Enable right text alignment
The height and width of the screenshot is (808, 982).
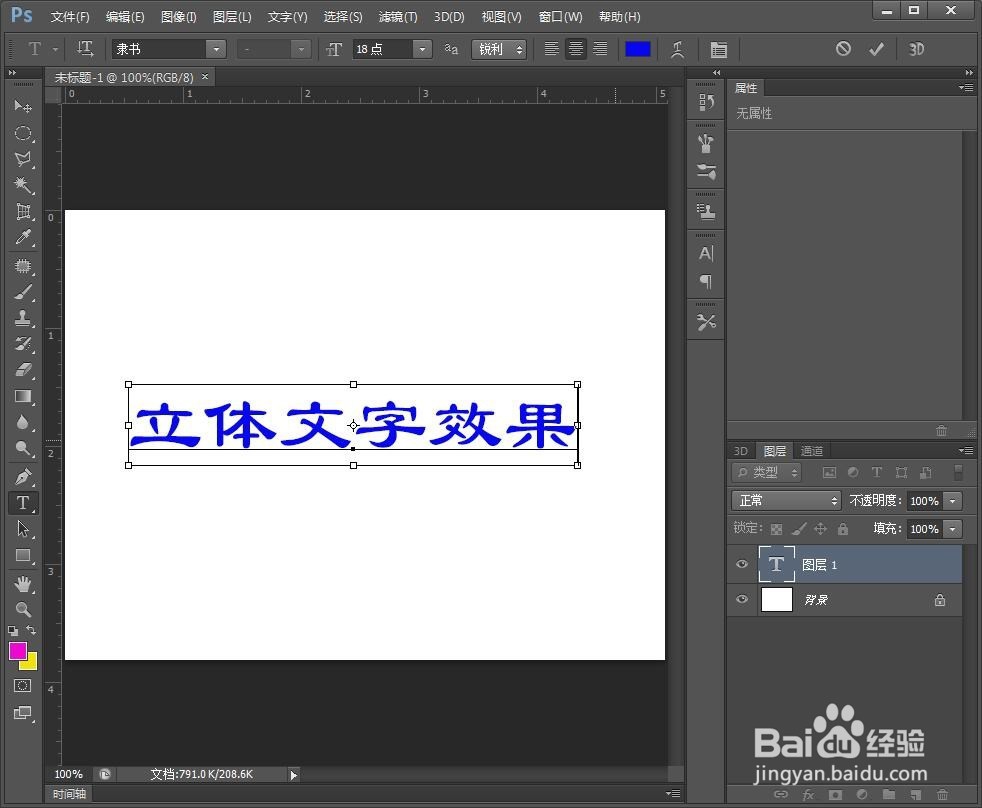[600, 49]
